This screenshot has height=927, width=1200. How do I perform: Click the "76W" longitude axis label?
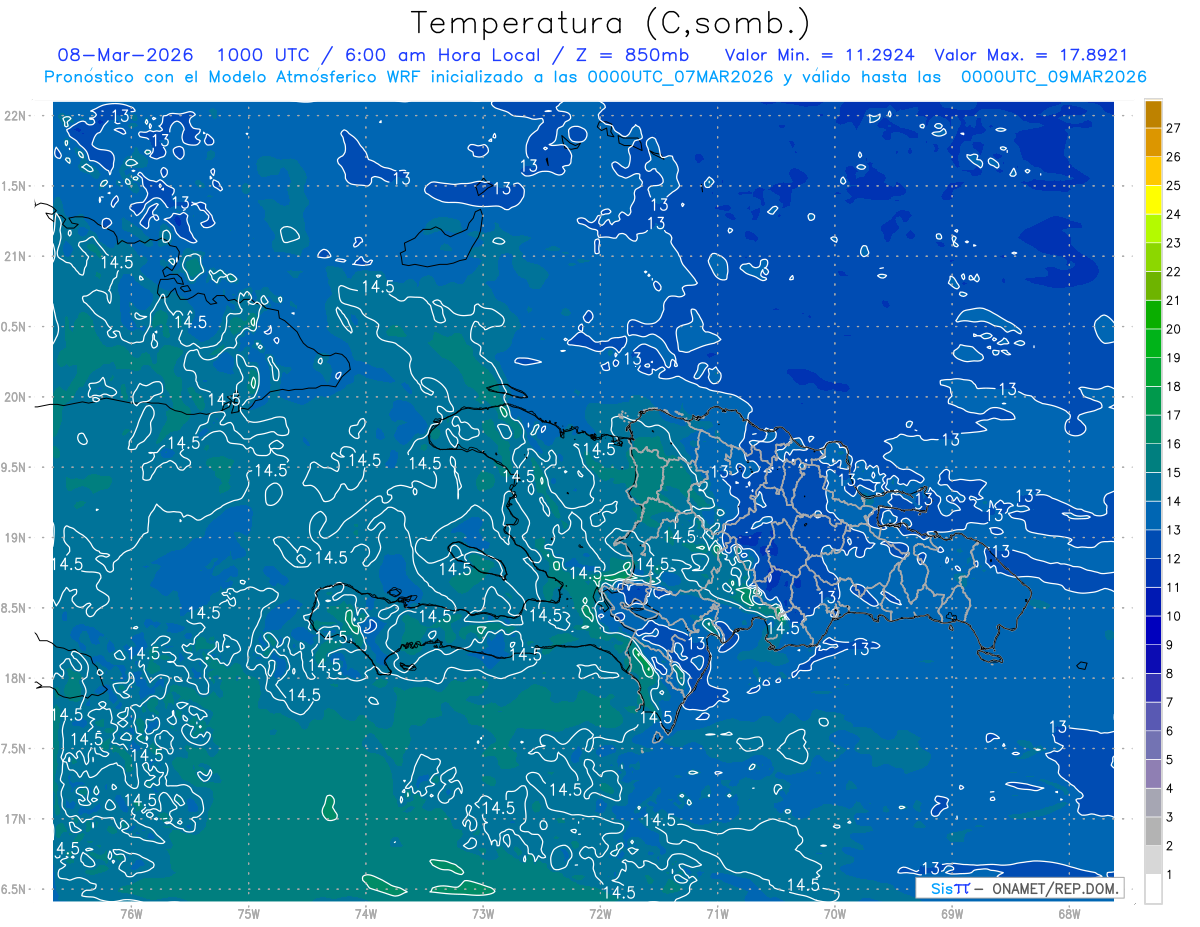[x=131, y=913]
